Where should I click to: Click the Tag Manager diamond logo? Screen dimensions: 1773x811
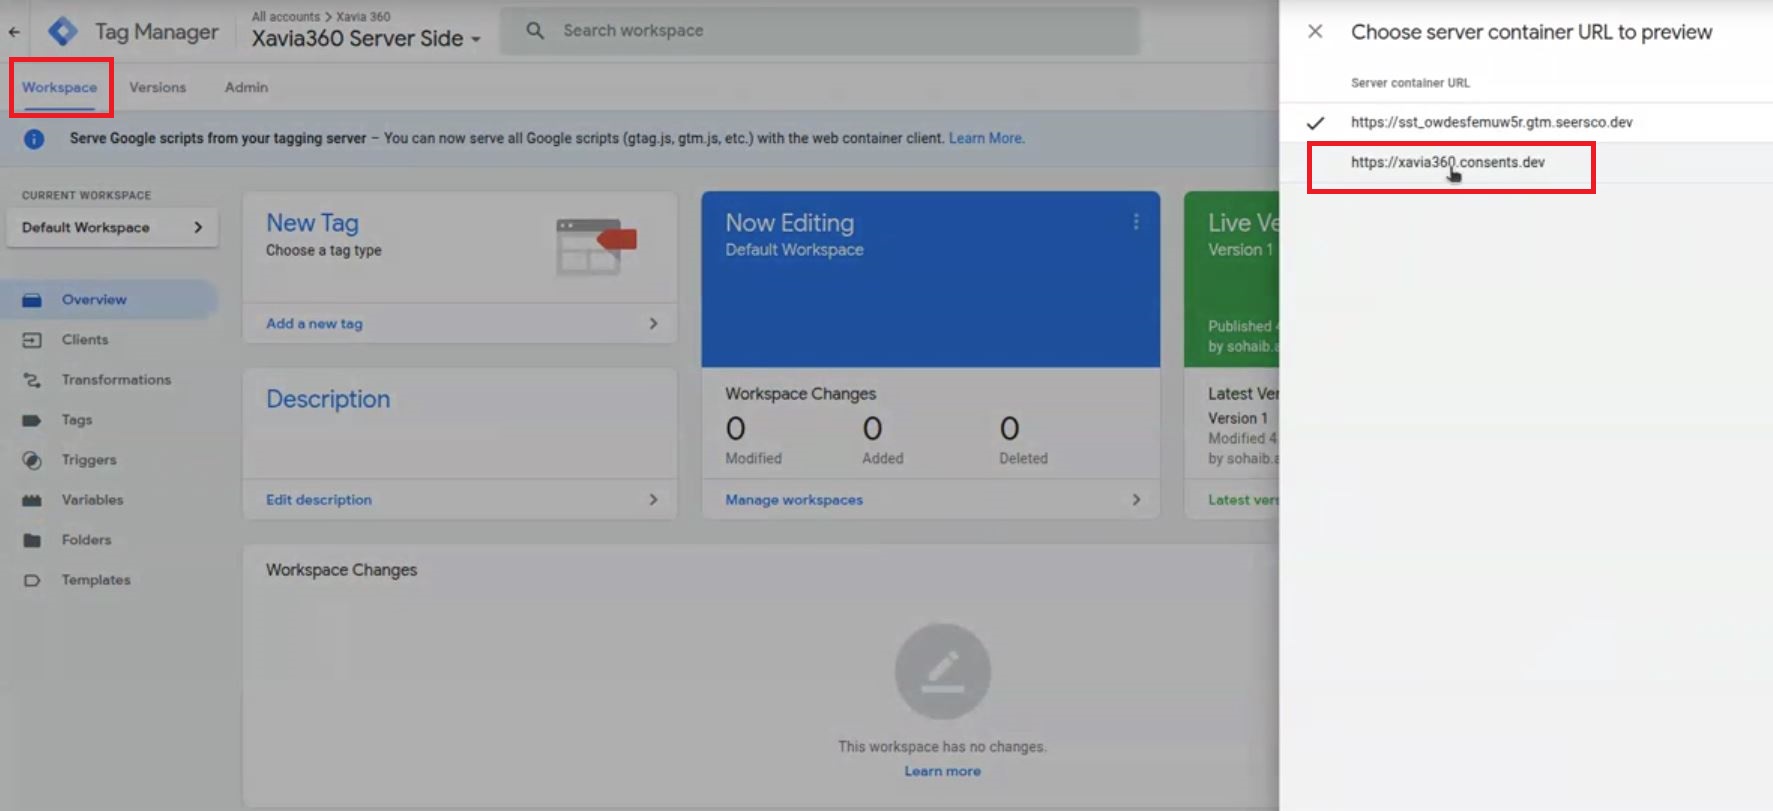(x=63, y=31)
